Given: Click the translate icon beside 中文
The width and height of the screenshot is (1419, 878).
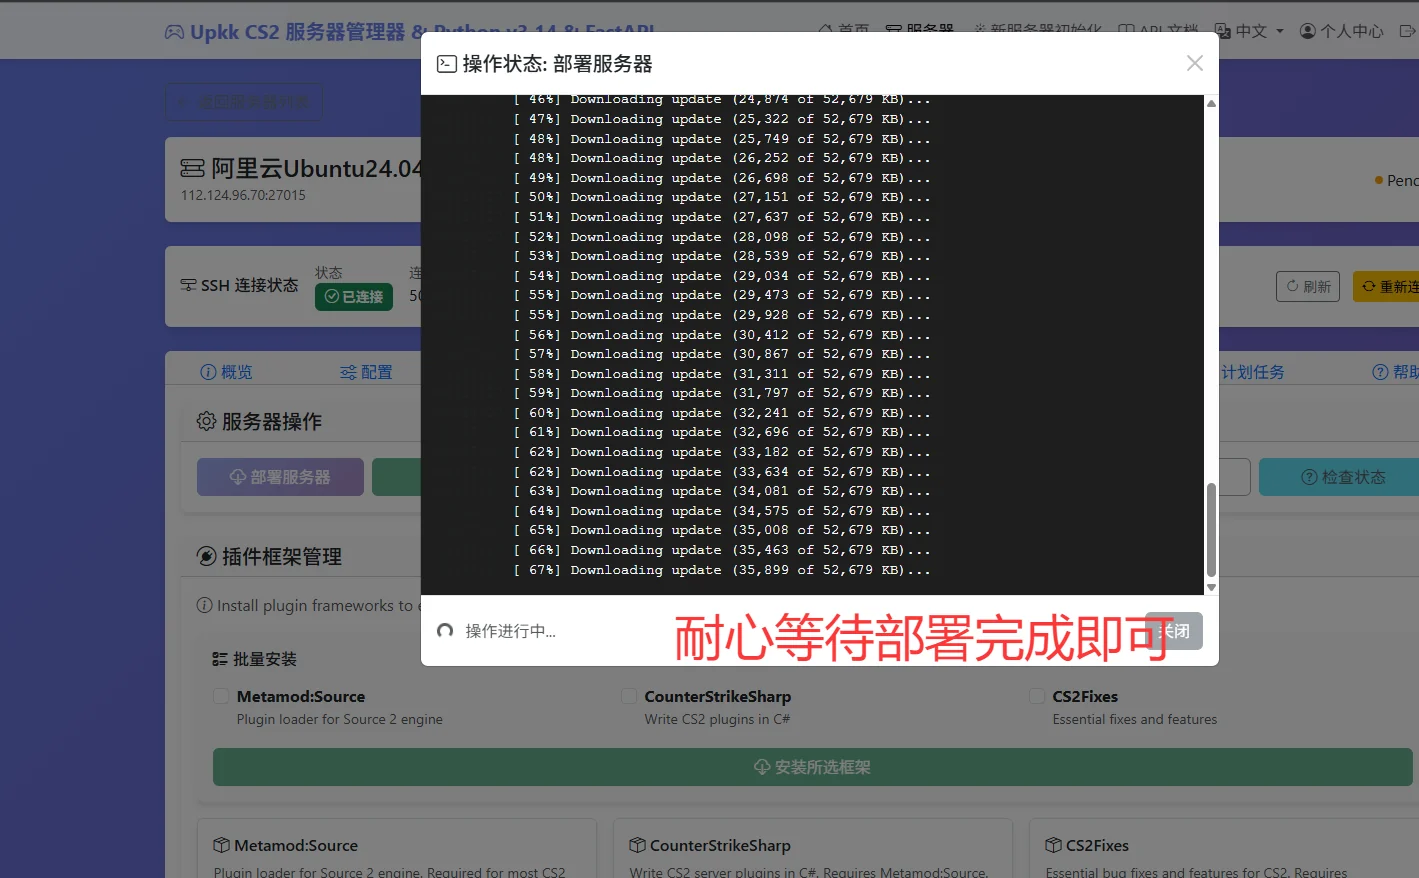Looking at the screenshot, I should coord(1223,31).
